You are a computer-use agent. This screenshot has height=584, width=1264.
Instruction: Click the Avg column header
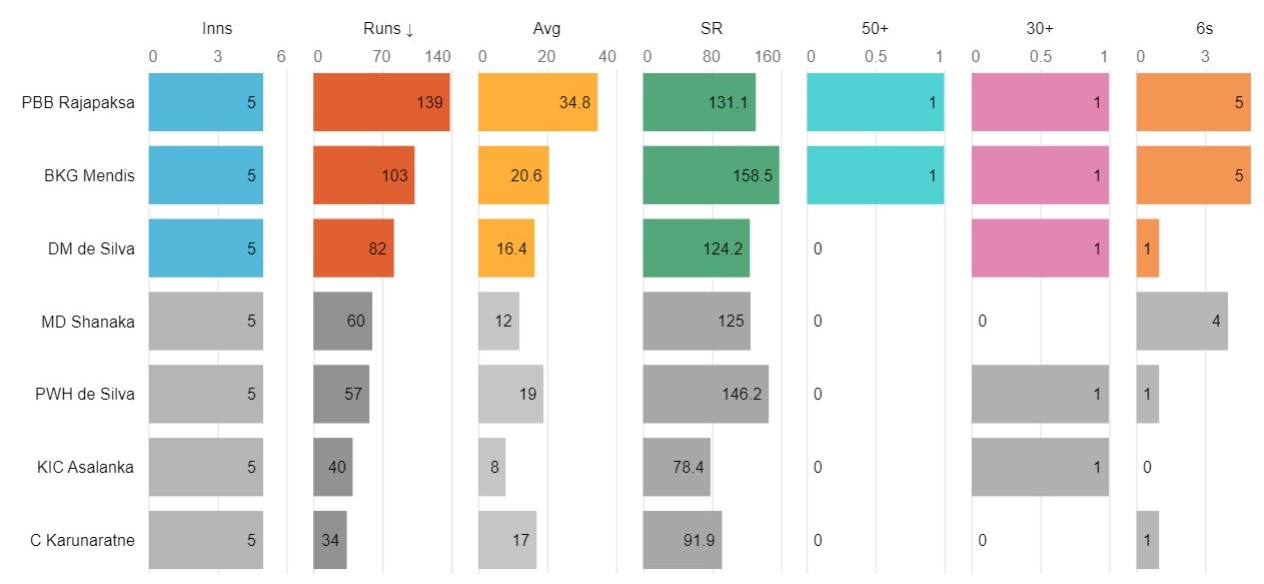click(x=547, y=30)
